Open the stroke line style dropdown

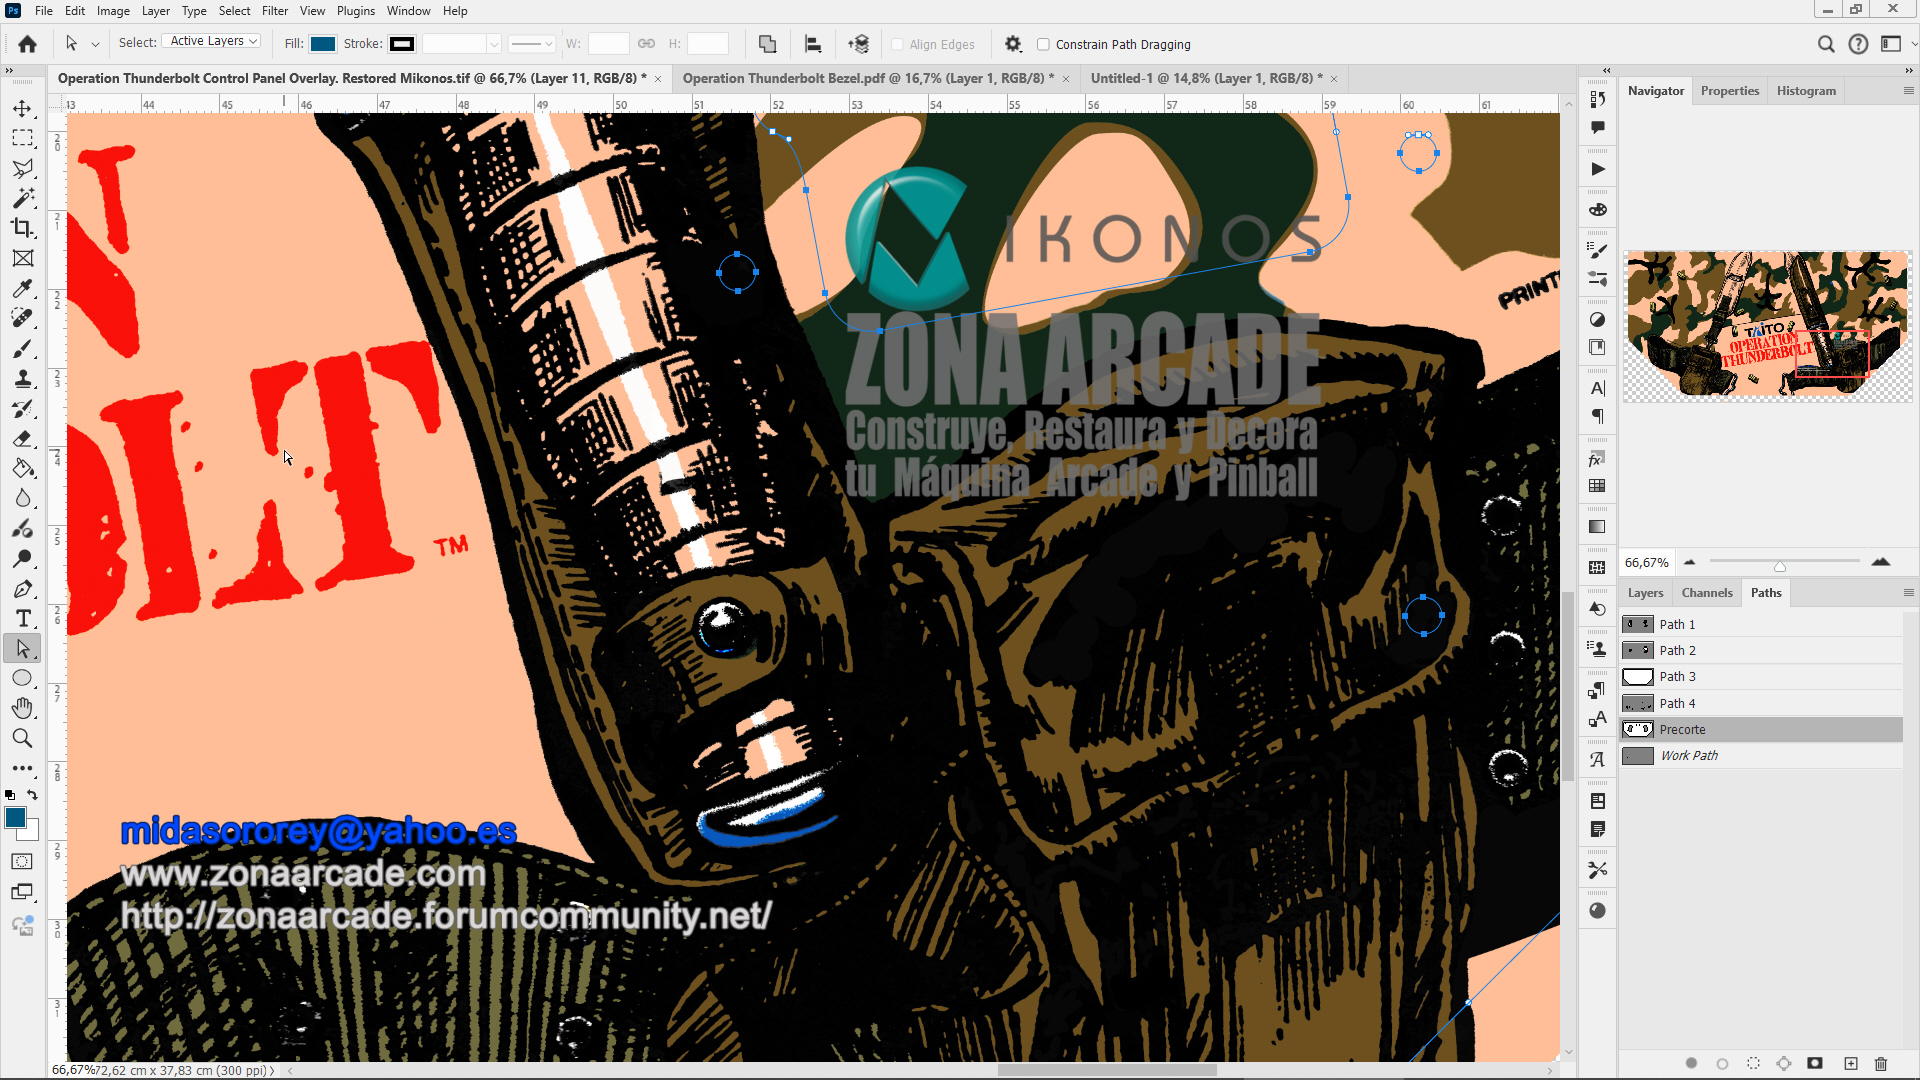531,44
